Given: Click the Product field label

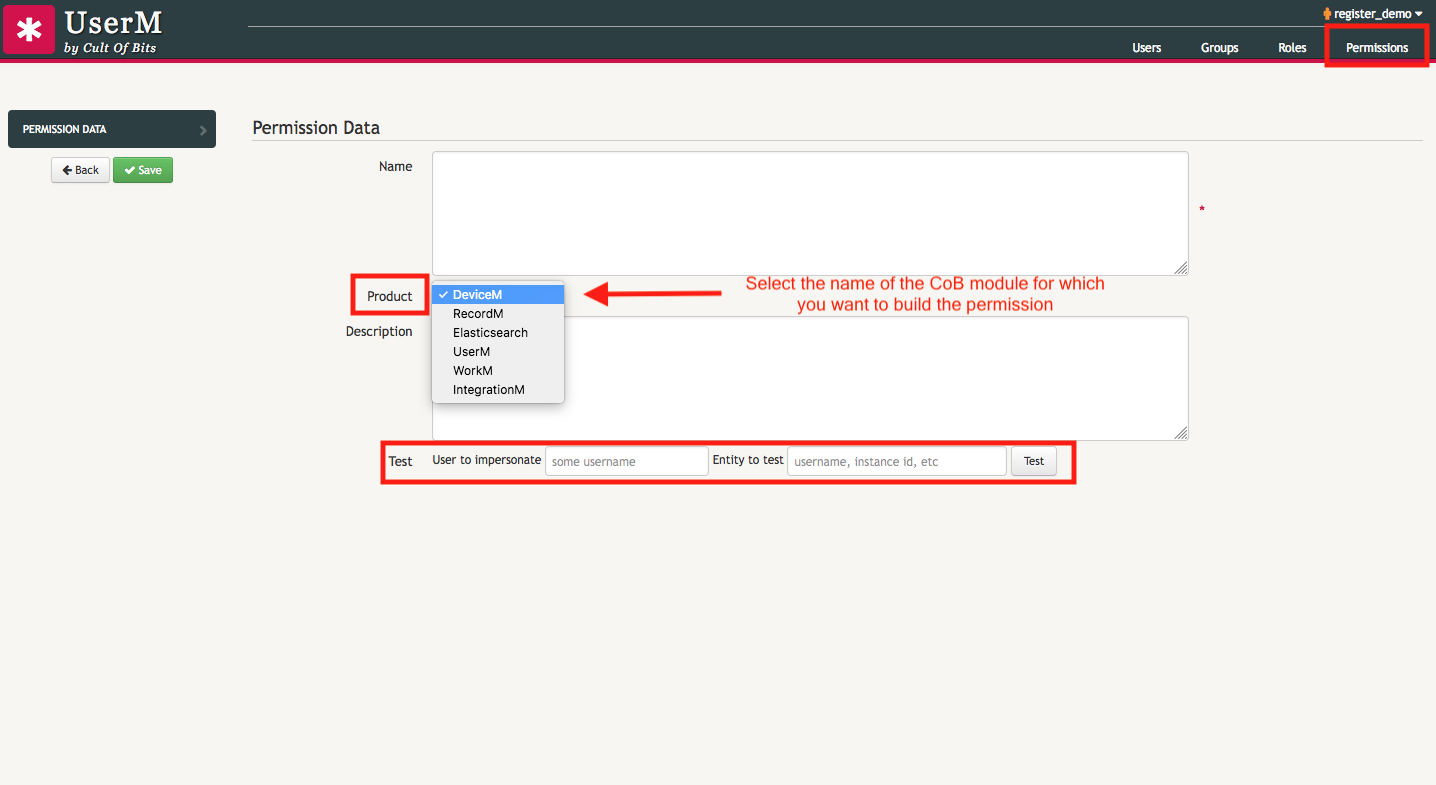Looking at the screenshot, I should pyautogui.click(x=390, y=296).
